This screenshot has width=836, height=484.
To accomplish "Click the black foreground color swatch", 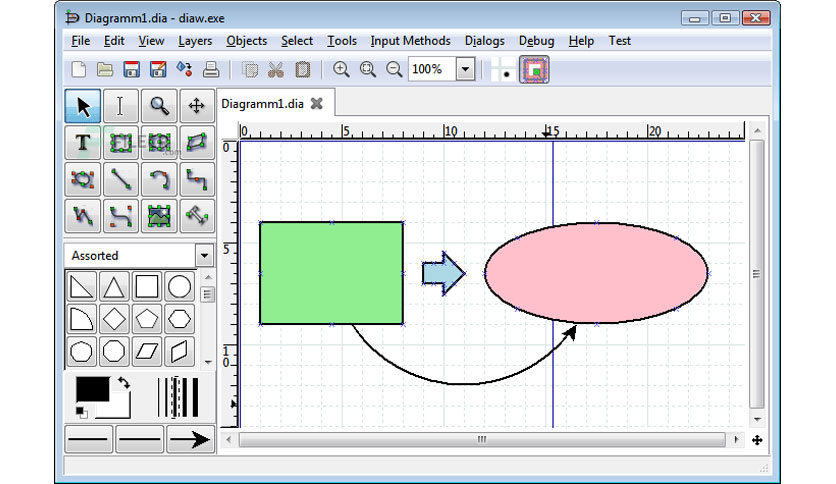I will 92,389.
